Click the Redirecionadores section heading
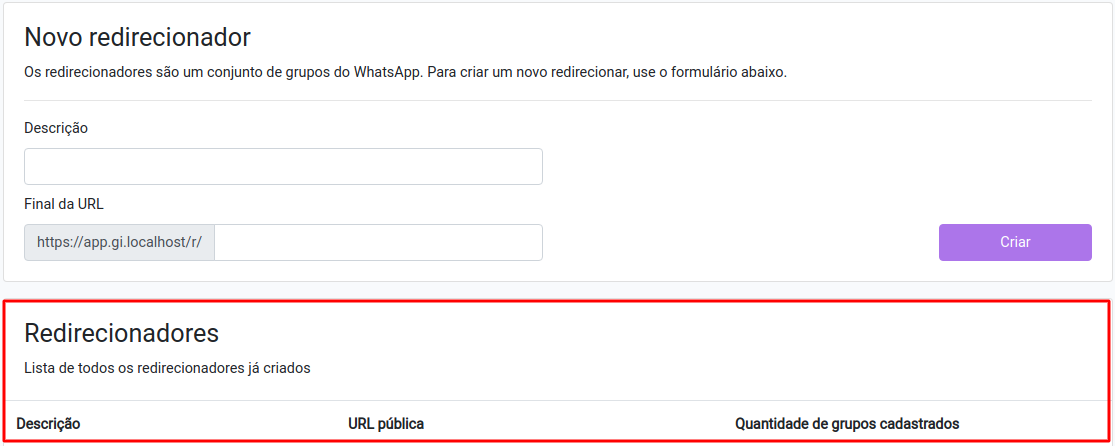Screen dimensions: 1115x446 pos(121,333)
